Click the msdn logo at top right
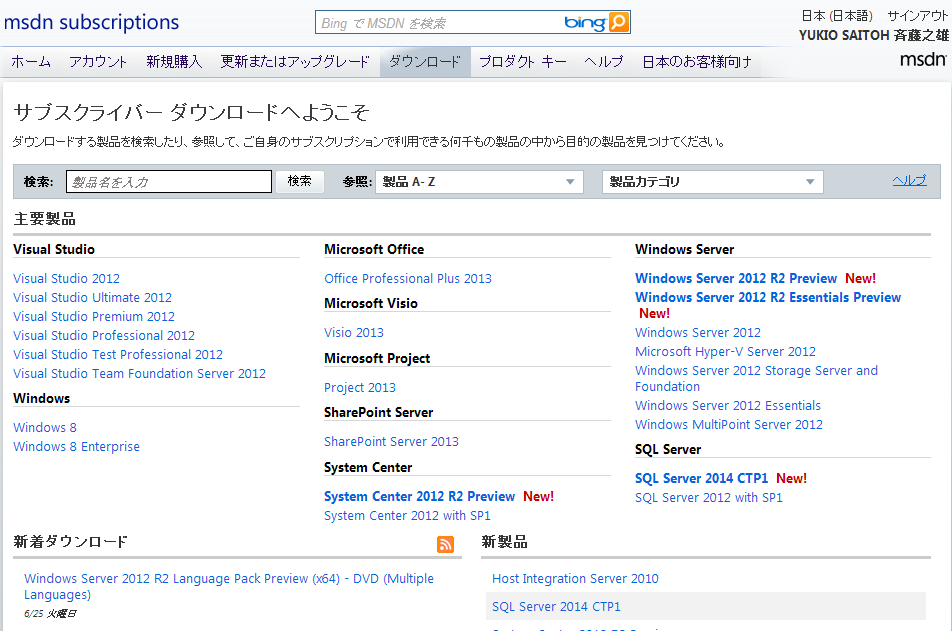This screenshot has height=631, width=952. click(x=922, y=60)
